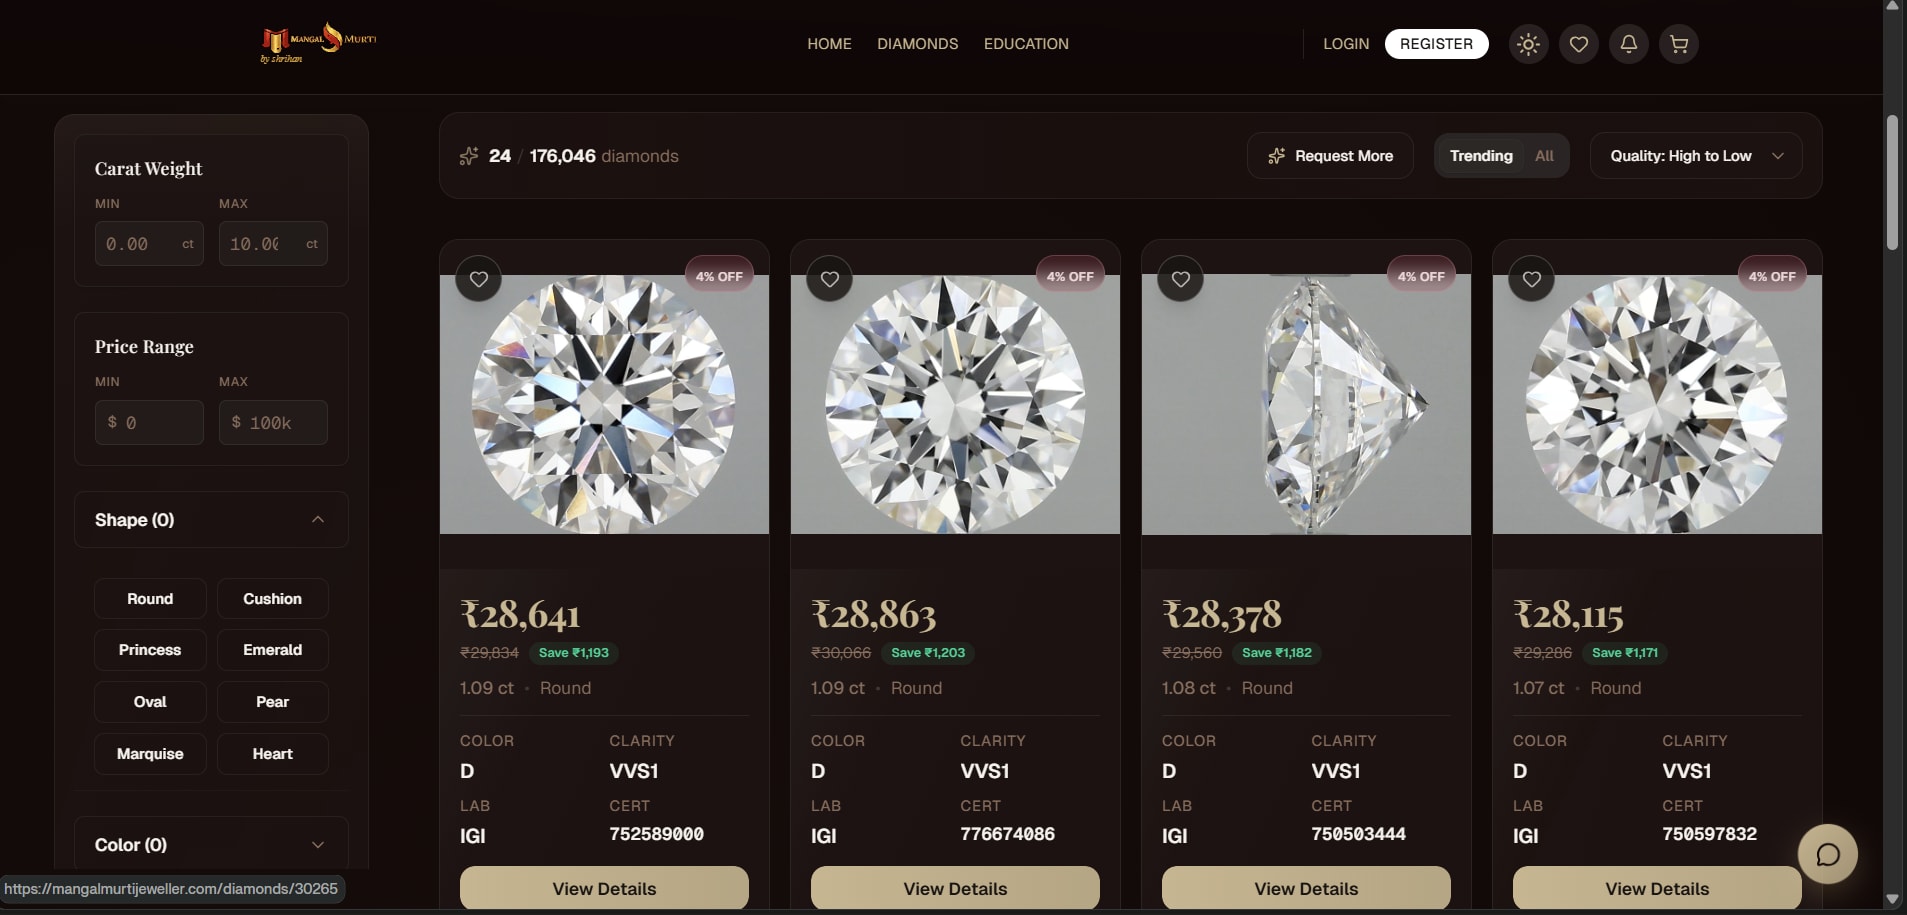1907x915 pixels.
Task: Open the notifications bell icon
Action: tap(1627, 44)
